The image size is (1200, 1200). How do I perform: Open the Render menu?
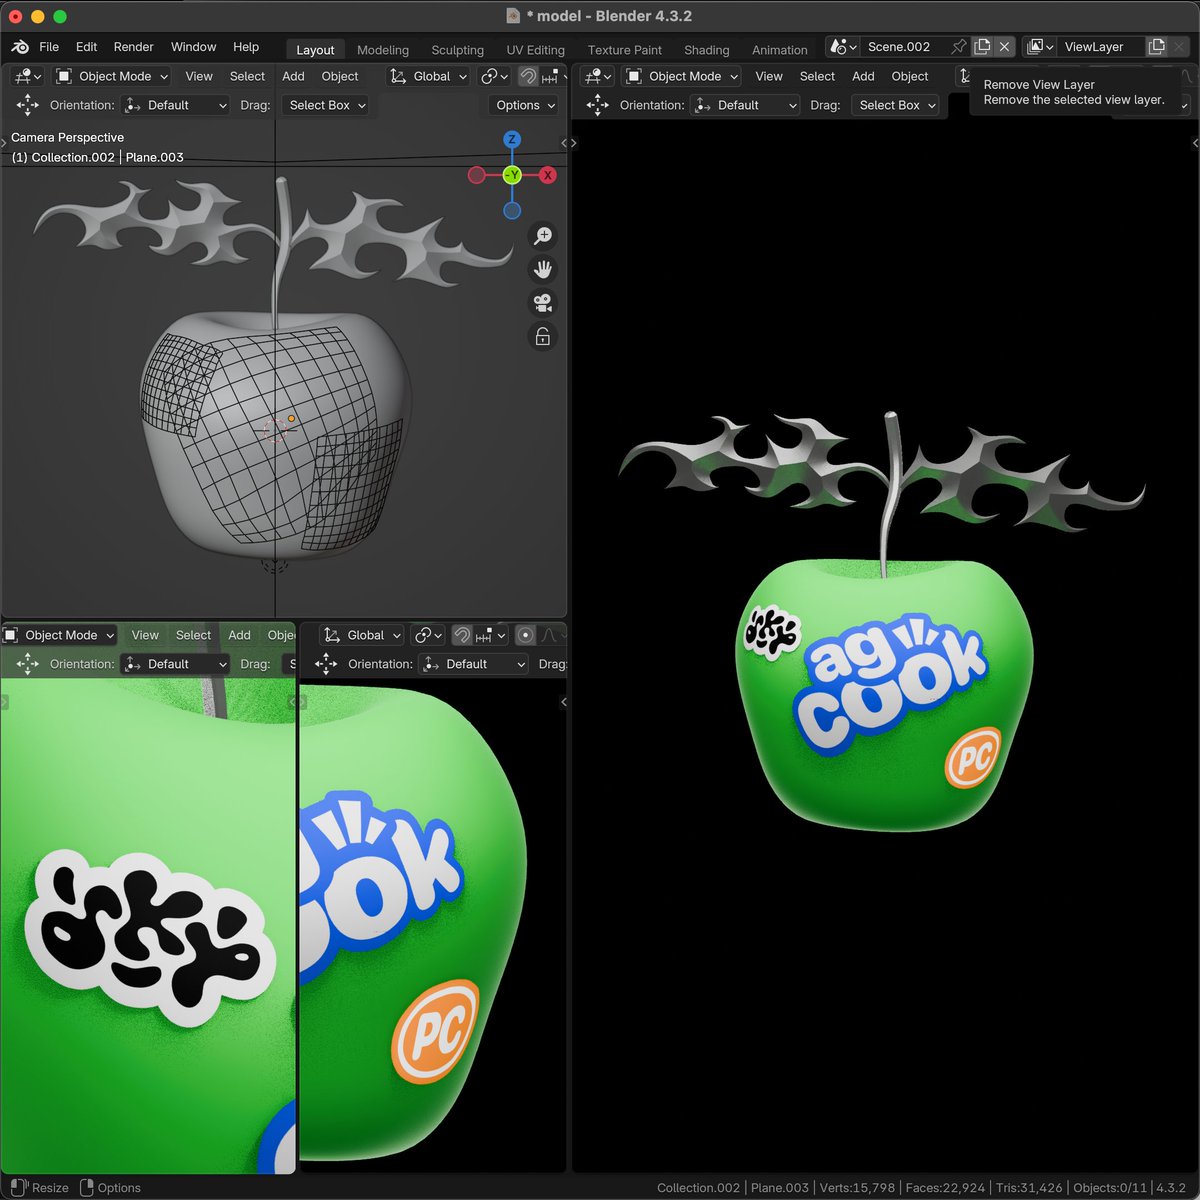134,47
